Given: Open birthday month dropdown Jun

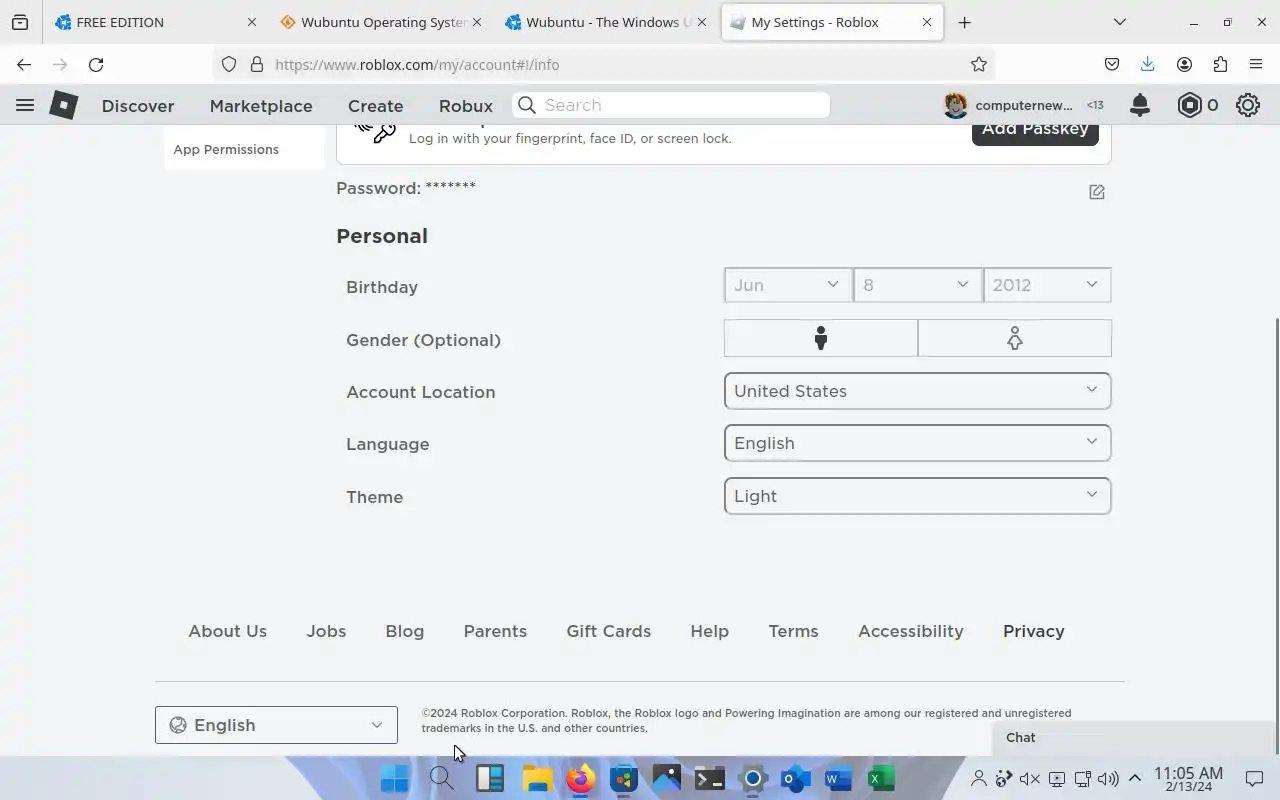Looking at the screenshot, I should click(x=788, y=285).
